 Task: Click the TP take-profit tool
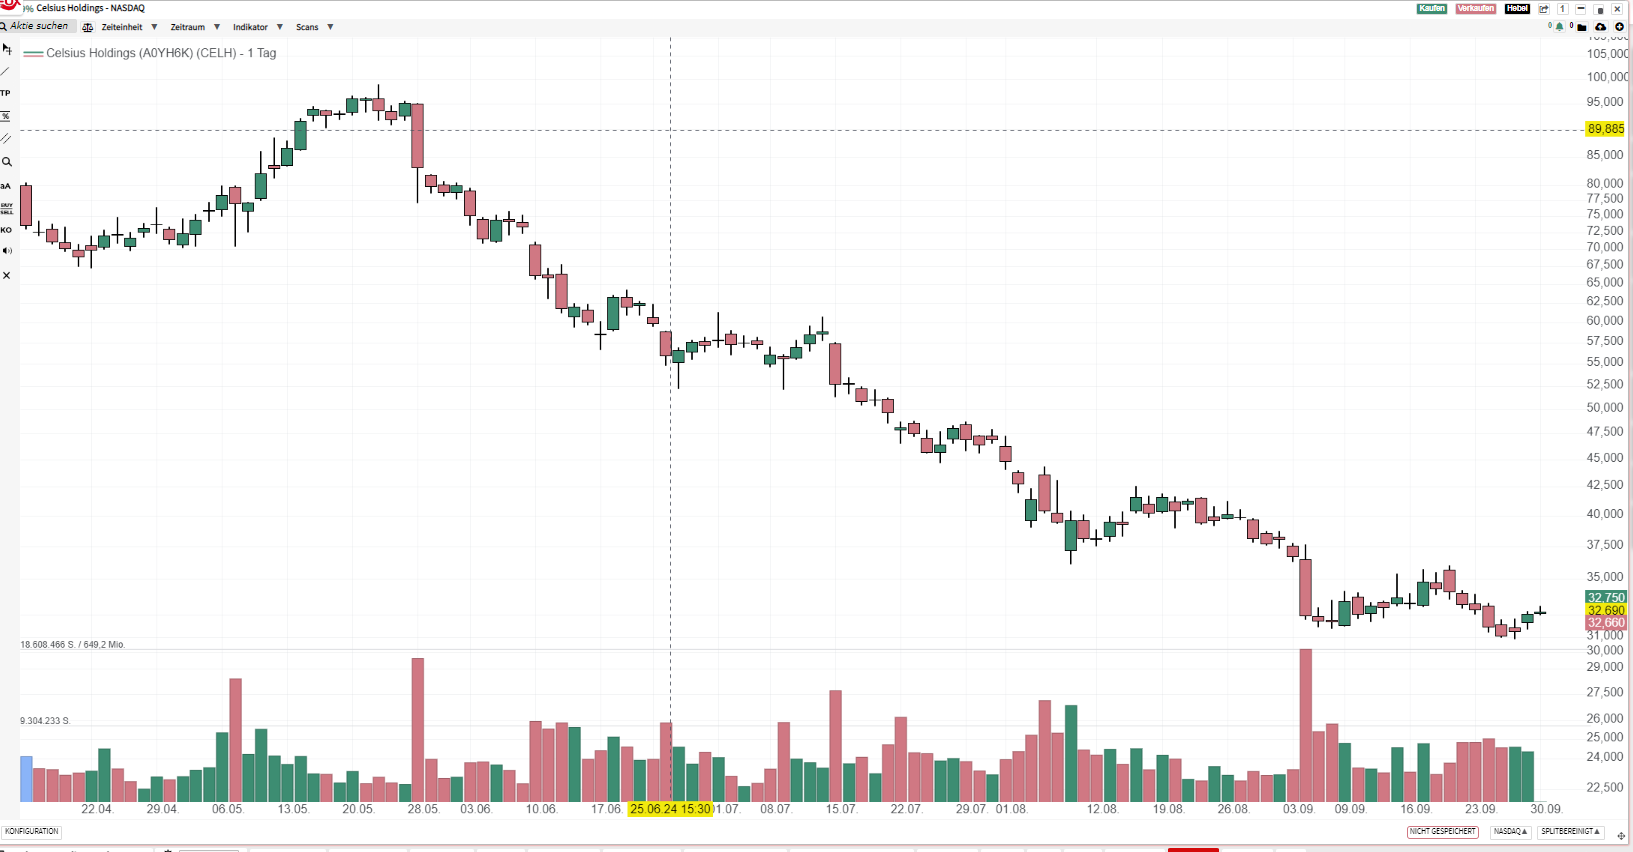tap(6, 93)
